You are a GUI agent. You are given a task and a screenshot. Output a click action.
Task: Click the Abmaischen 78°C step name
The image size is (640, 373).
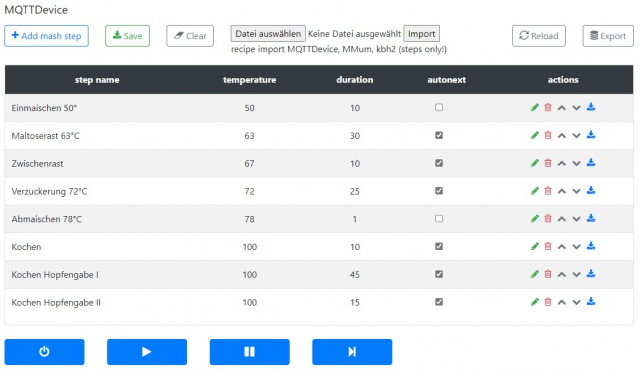click(47, 219)
